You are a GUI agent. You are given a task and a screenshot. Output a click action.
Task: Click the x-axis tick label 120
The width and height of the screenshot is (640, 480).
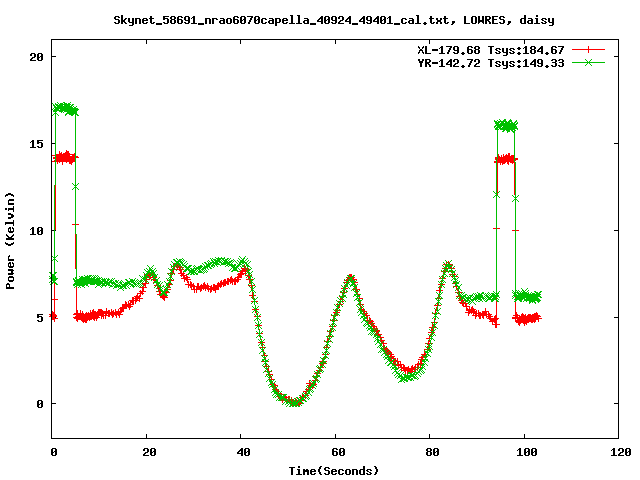[x=621, y=452]
